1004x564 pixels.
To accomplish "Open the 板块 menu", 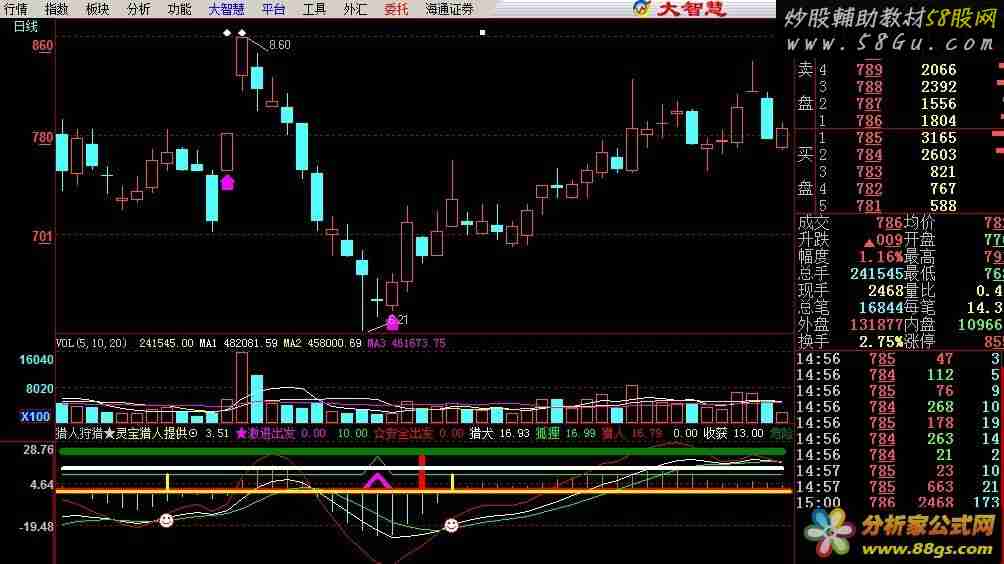I will tap(97, 9).
